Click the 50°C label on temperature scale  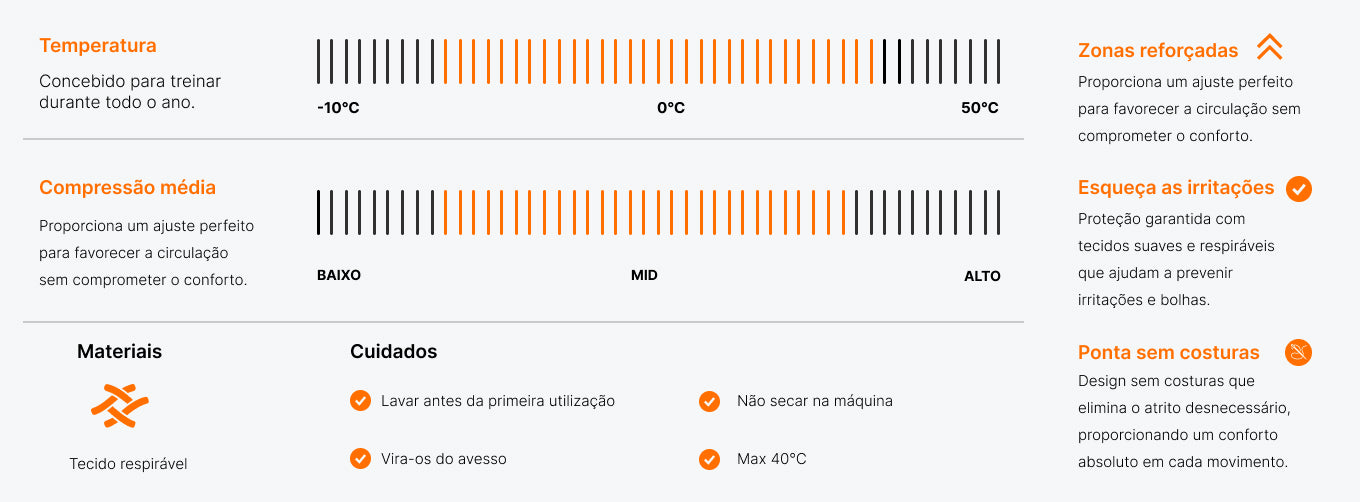click(x=980, y=108)
